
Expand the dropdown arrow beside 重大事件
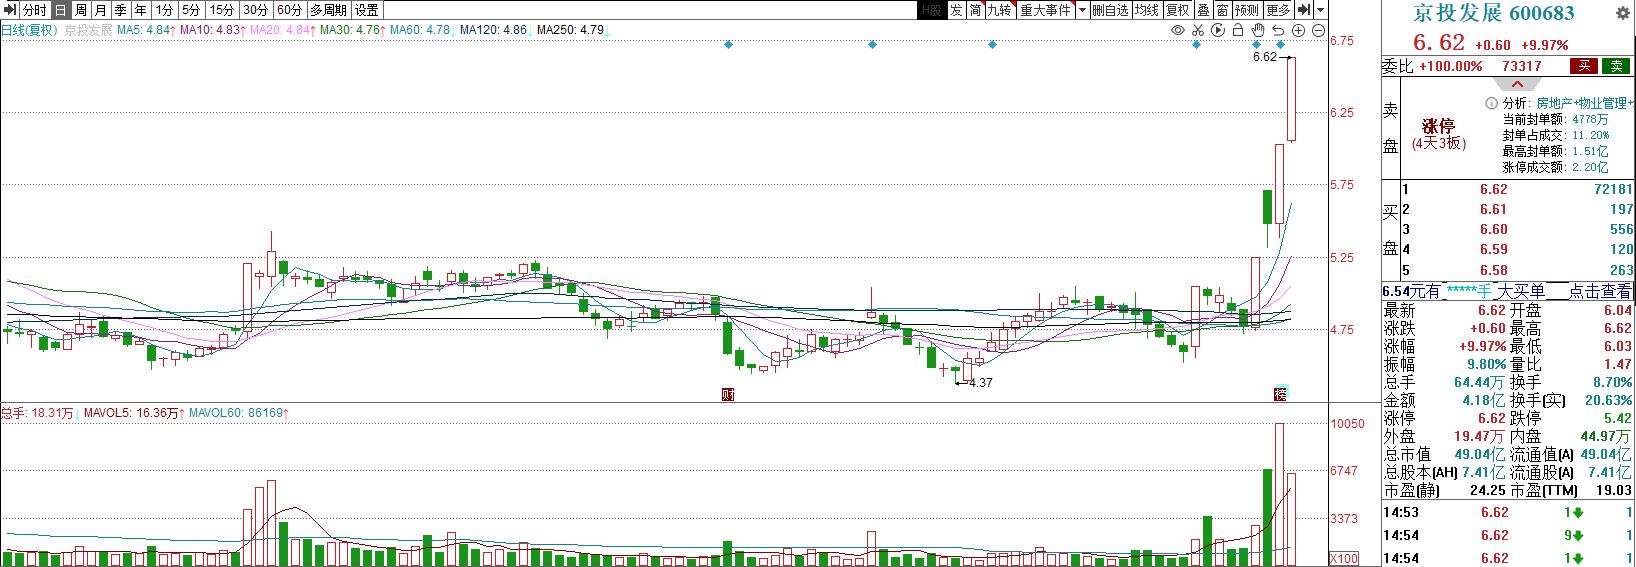[1082, 10]
